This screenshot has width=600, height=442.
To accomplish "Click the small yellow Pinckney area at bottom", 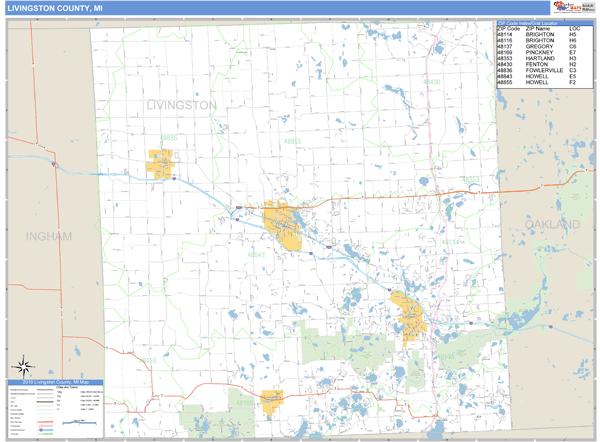I will point(273,398).
